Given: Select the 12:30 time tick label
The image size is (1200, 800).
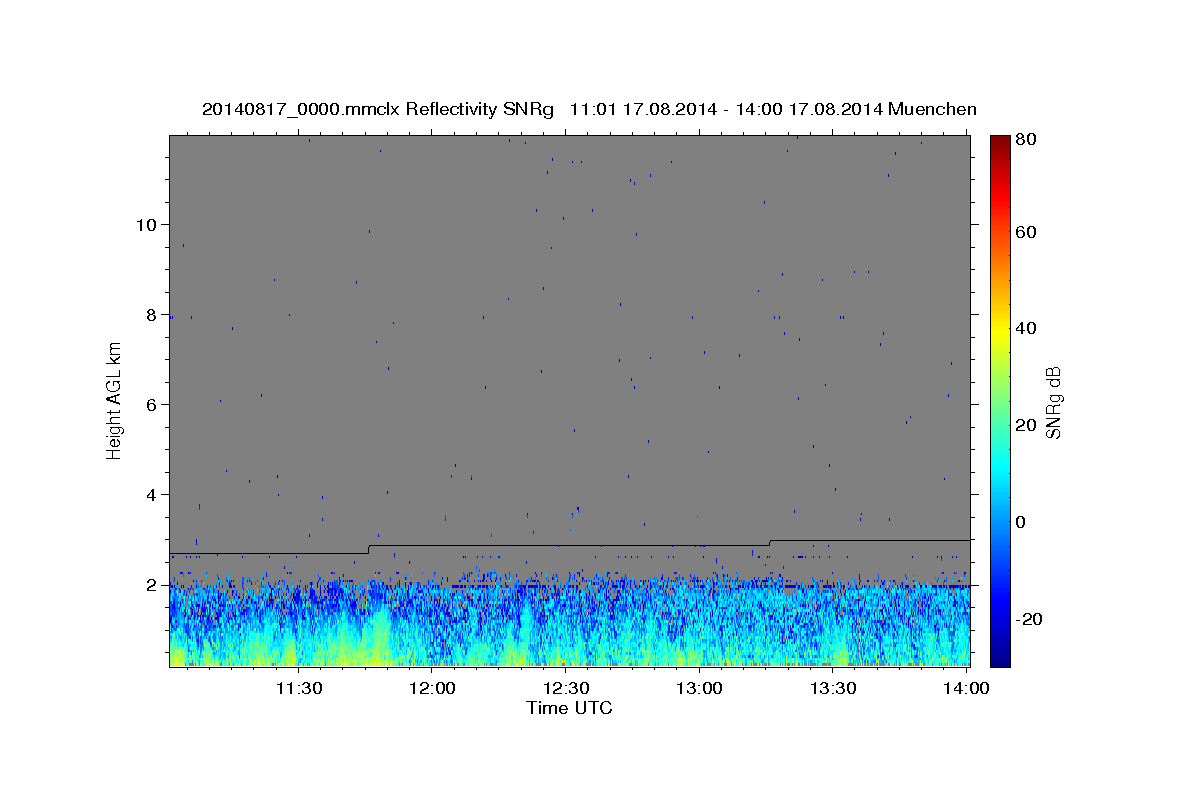Looking at the screenshot, I should tap(566, 688).
